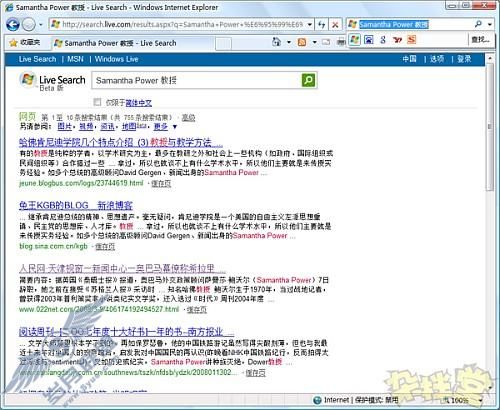
Task: Select the Sogou search provider icon
Action: 411,40
